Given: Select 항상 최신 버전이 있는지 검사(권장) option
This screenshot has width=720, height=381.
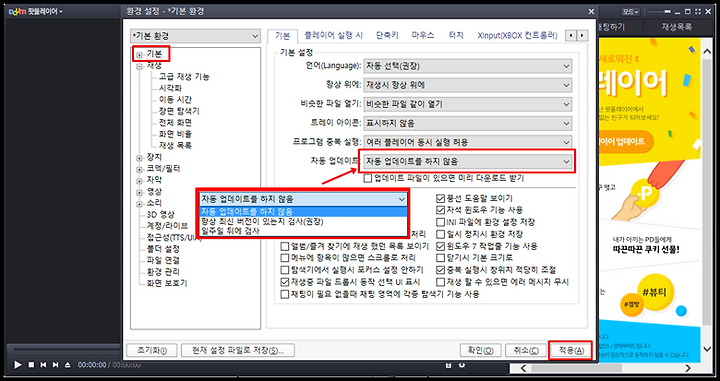Looking at the screenshot, I should (x=304, y=221).
